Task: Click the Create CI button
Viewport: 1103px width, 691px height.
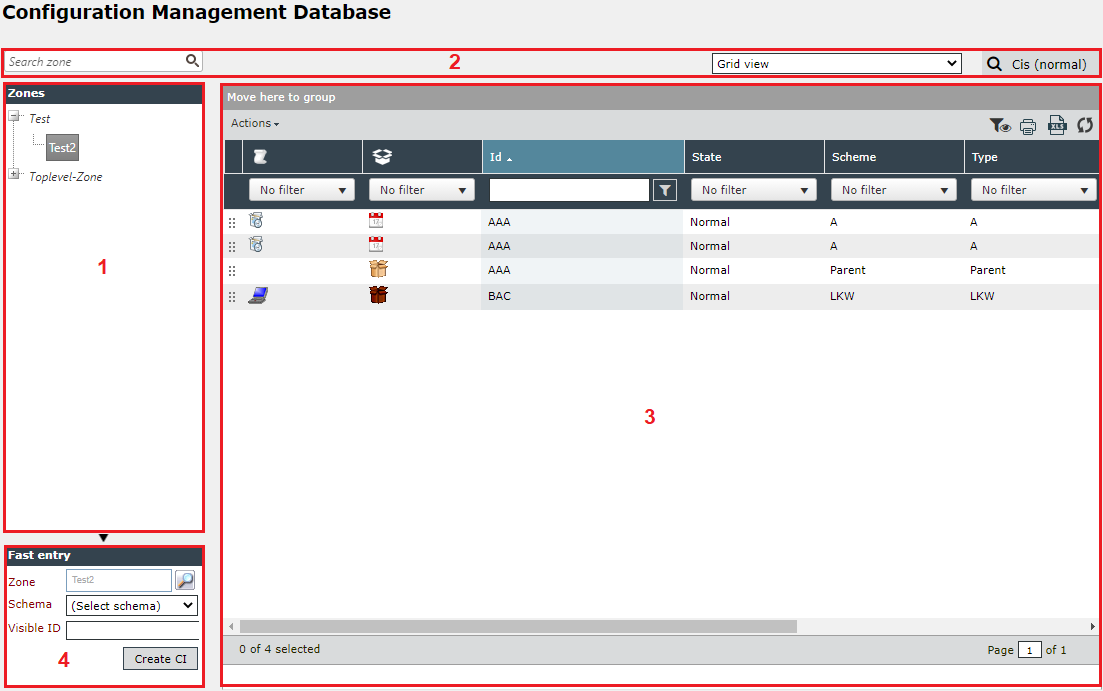Action: coord(160,659)
